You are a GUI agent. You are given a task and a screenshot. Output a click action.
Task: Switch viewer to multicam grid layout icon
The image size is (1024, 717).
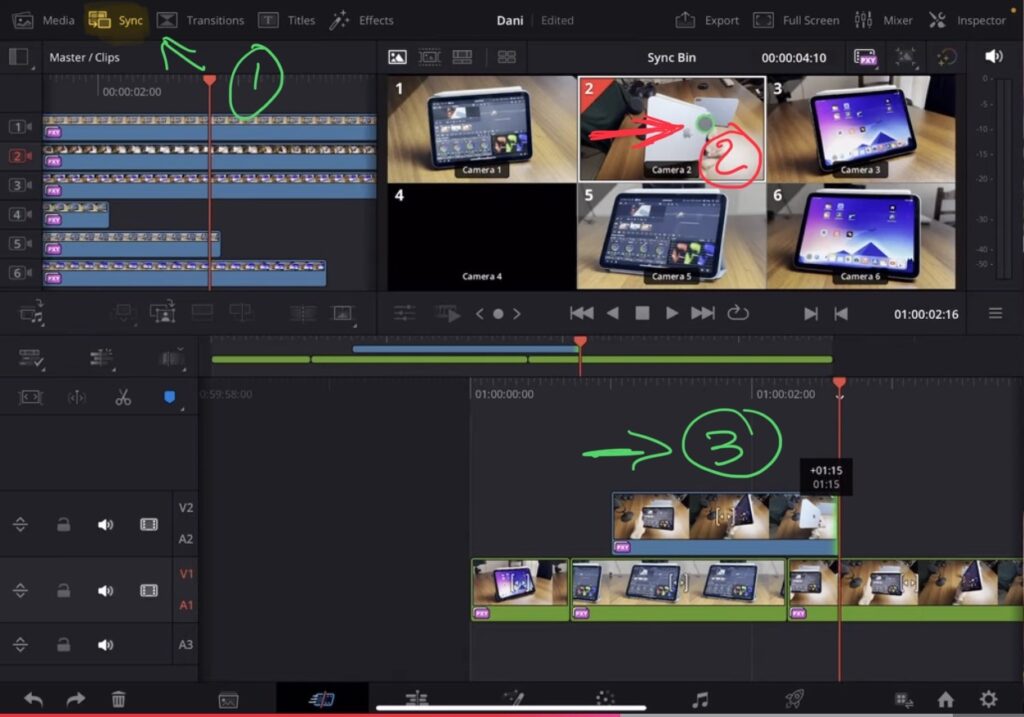pos(506,57)
